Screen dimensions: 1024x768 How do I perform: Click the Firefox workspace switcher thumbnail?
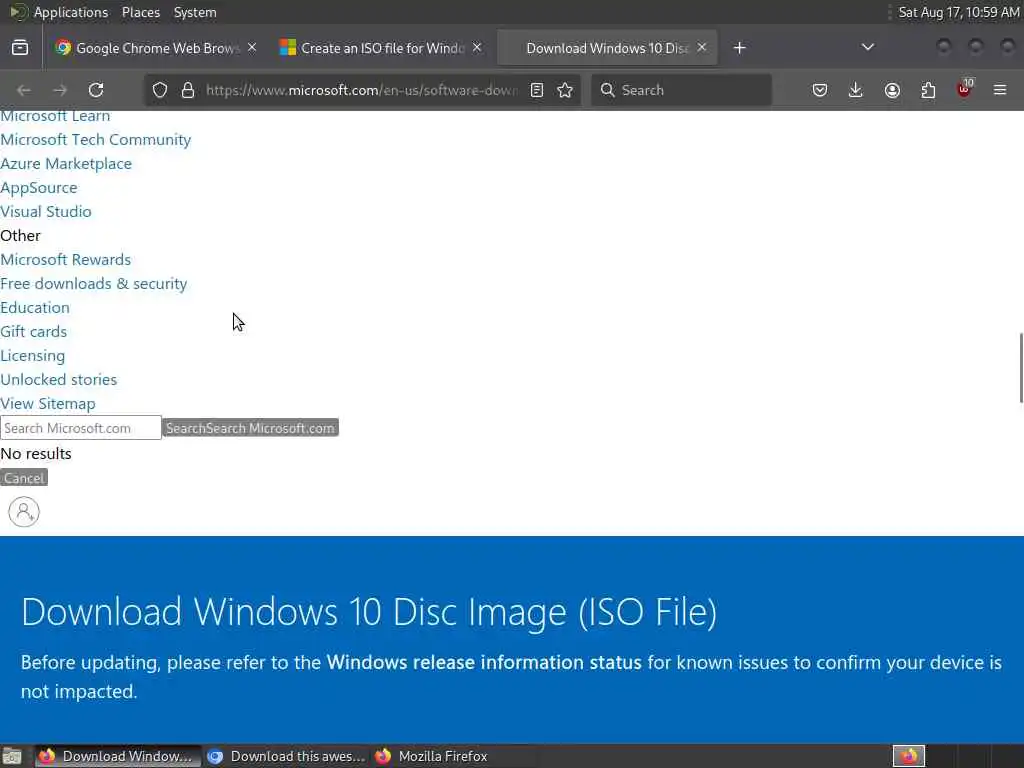pyautogui.click(x=909, y=756)
